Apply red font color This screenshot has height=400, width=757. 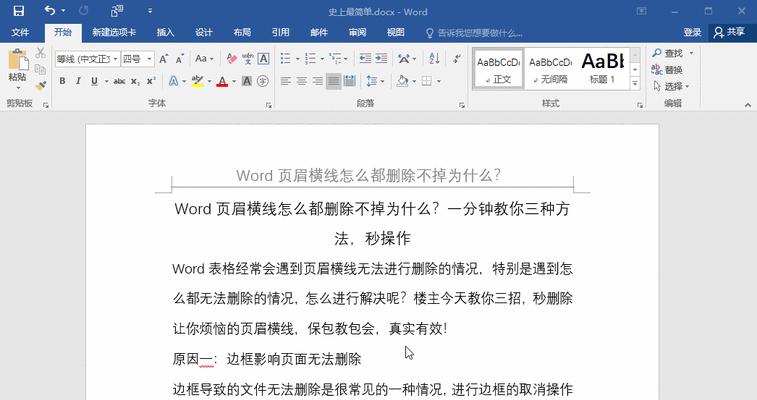(x=222, y=81)
